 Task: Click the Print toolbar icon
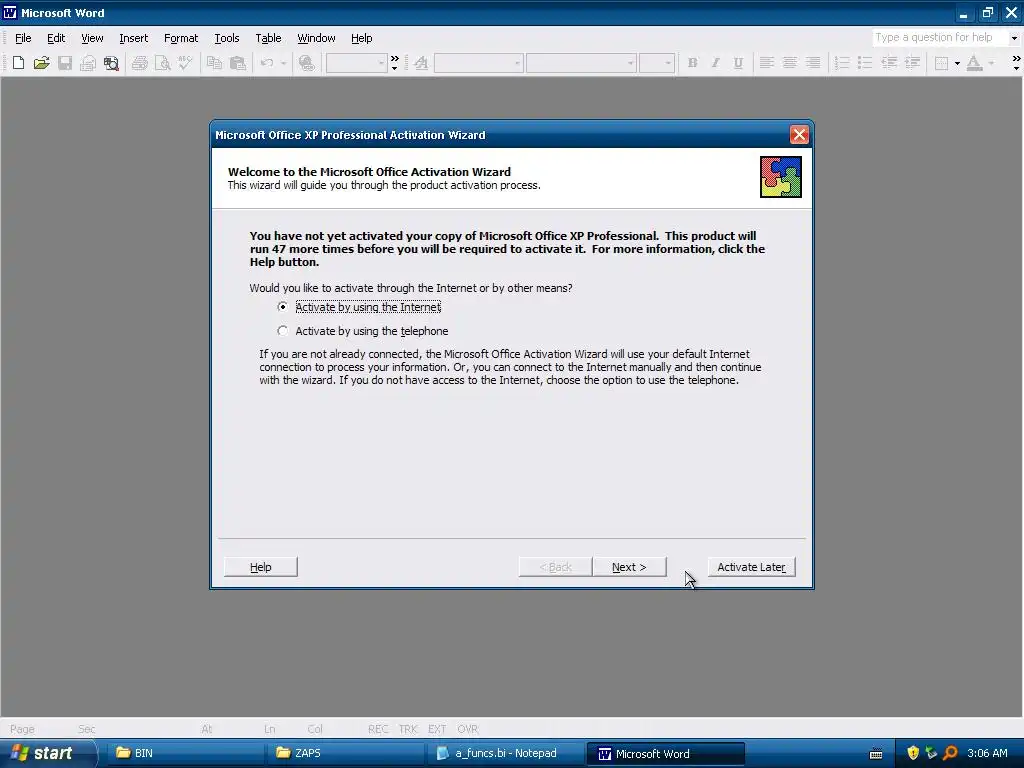[x=140, y=63]
